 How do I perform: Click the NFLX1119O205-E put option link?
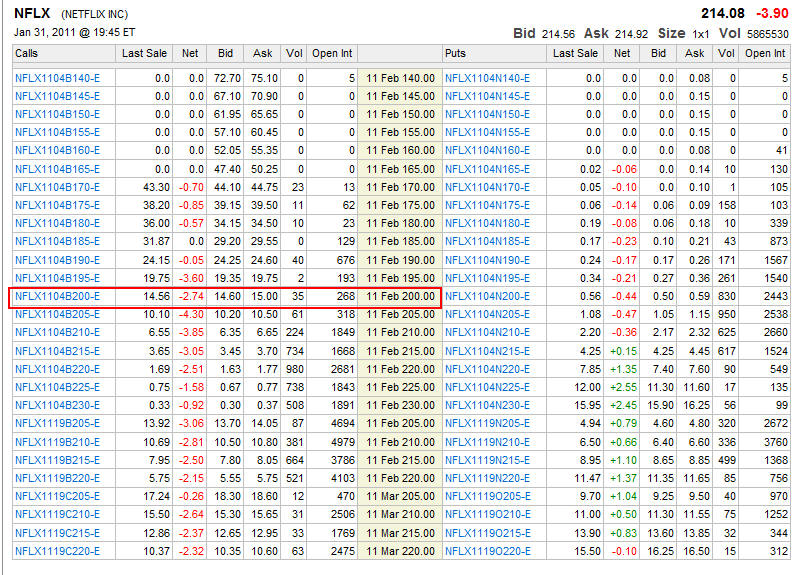[x=488, y=496]
